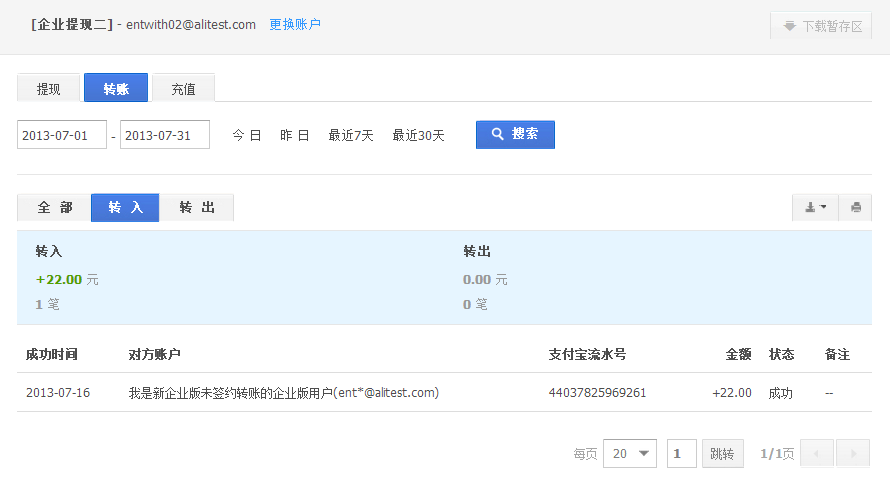The image size is (890, 484).
Task: Click the printer icon button
Action: 855,208
